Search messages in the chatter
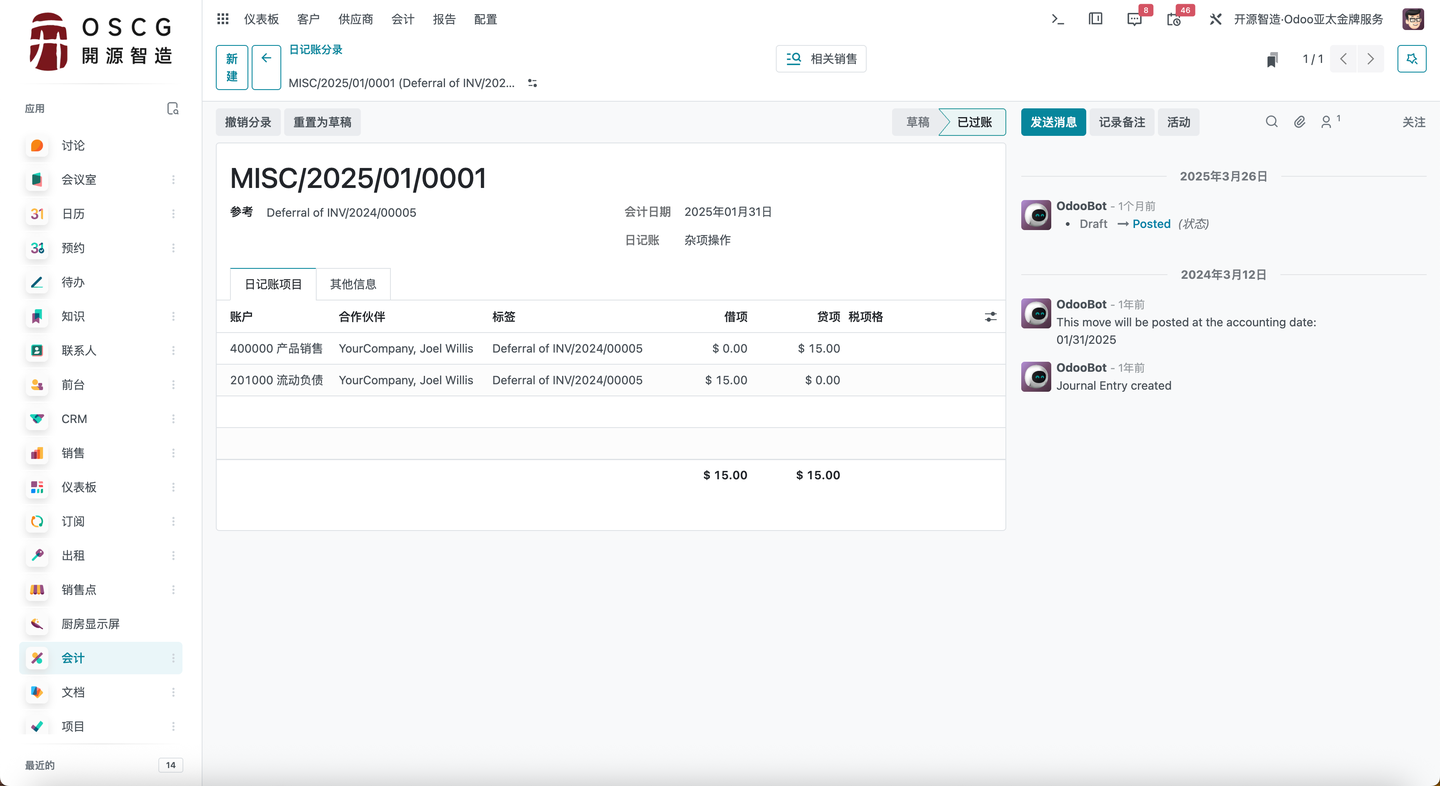The width and height of the screenshot is (1440, 786). (x=1271, y=121)
